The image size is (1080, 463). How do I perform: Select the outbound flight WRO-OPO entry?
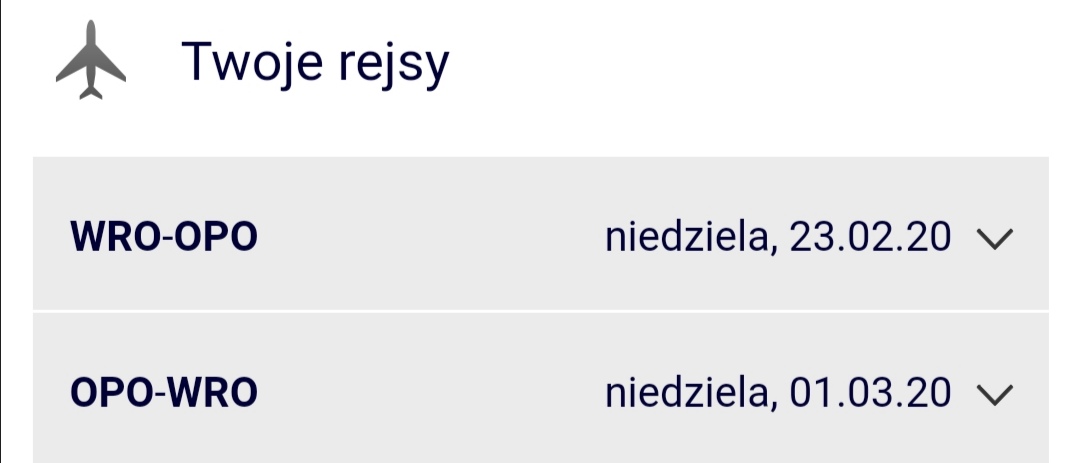[541, 234]
